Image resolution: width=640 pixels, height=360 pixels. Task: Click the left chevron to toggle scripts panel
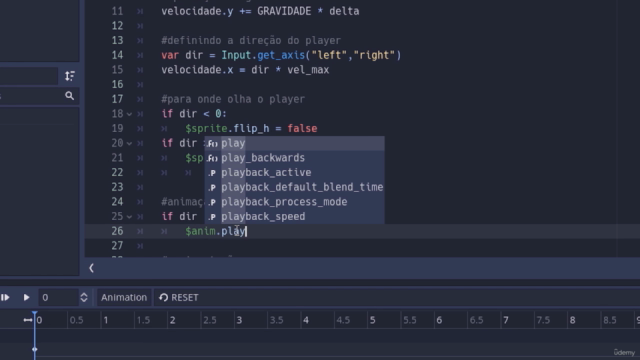click(91, 268)
